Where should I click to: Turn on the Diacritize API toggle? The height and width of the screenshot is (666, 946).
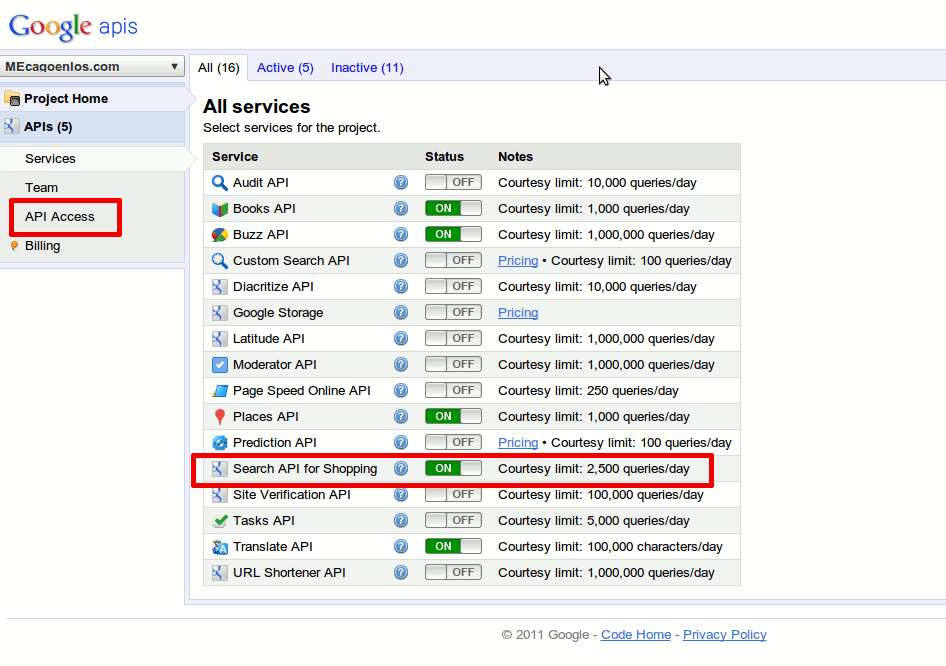click(453, 286)
